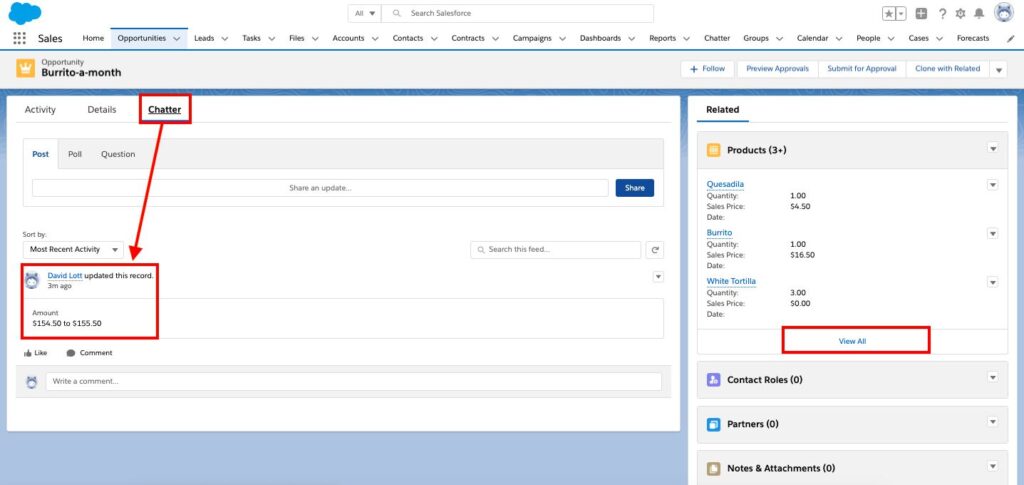Open the Favorites list dropdown arrow
Image resolution: width=1024 pixels, height=485 pixels.
[x=901, y=14]
